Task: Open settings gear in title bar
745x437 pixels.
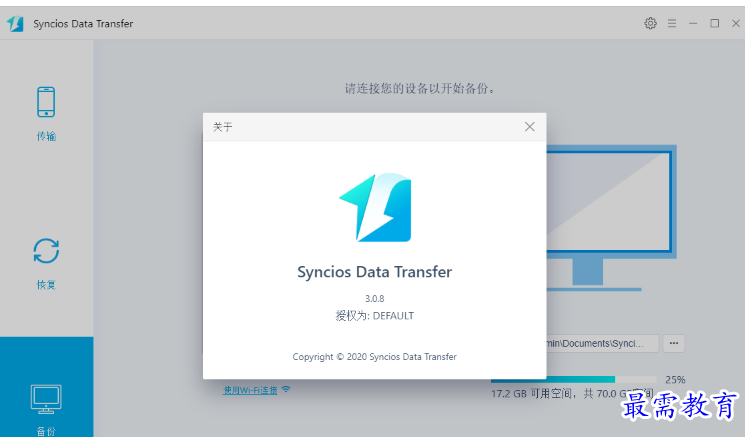Action: [650, 23]
